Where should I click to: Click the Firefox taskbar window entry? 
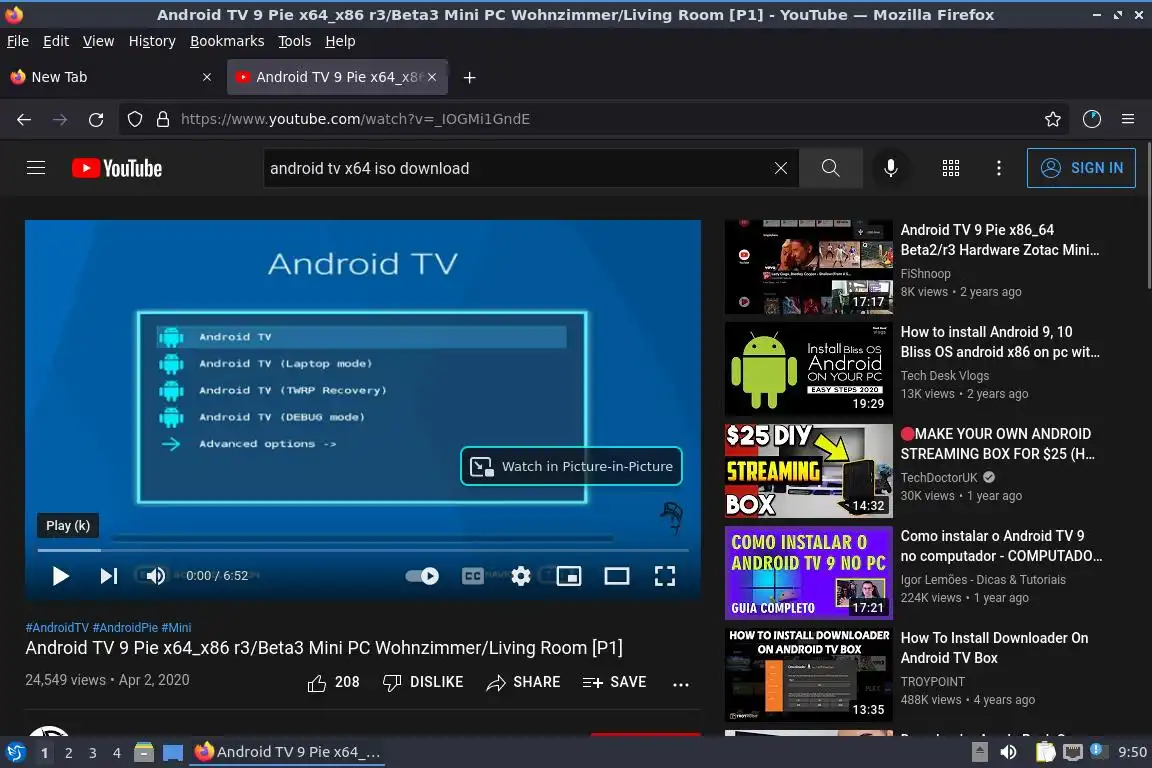287,752
